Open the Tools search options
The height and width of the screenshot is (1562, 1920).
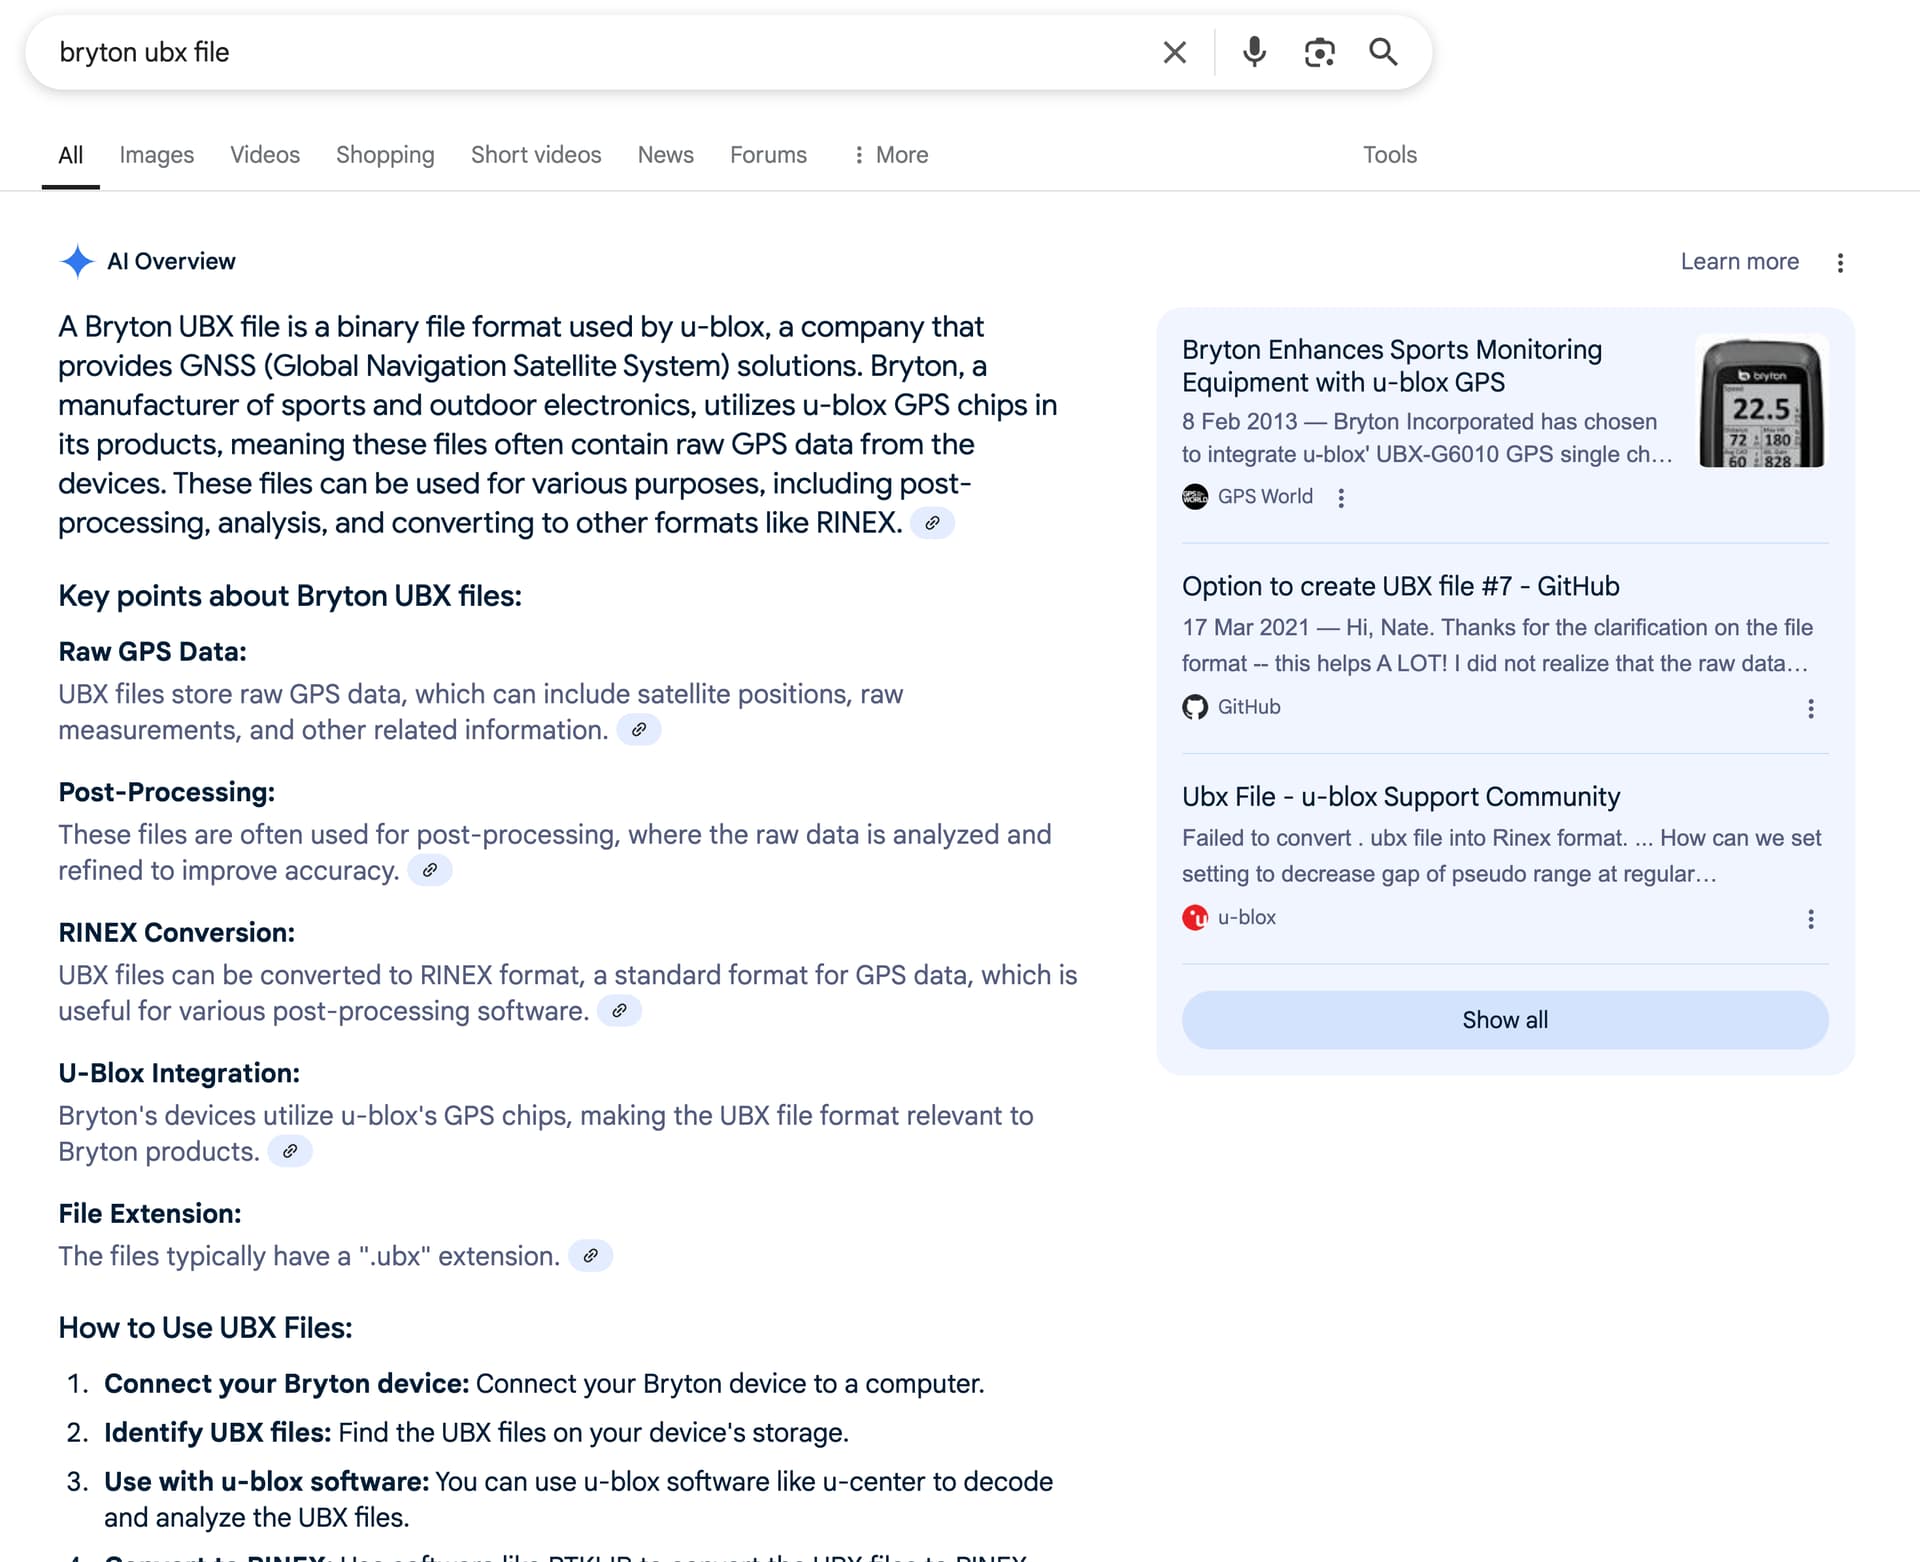pyautogui.click(x=1389, y=155)
